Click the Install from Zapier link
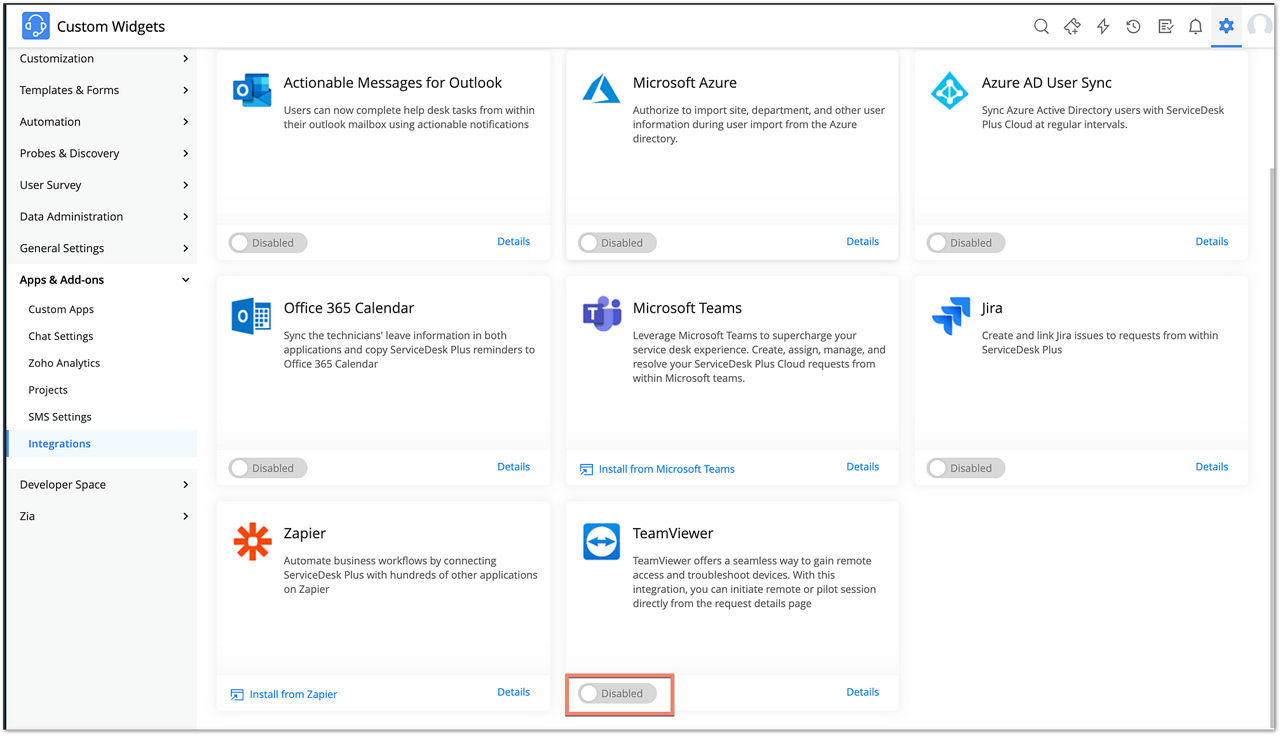This screenshot has height=736, width=1280. [x=293, y=693]
